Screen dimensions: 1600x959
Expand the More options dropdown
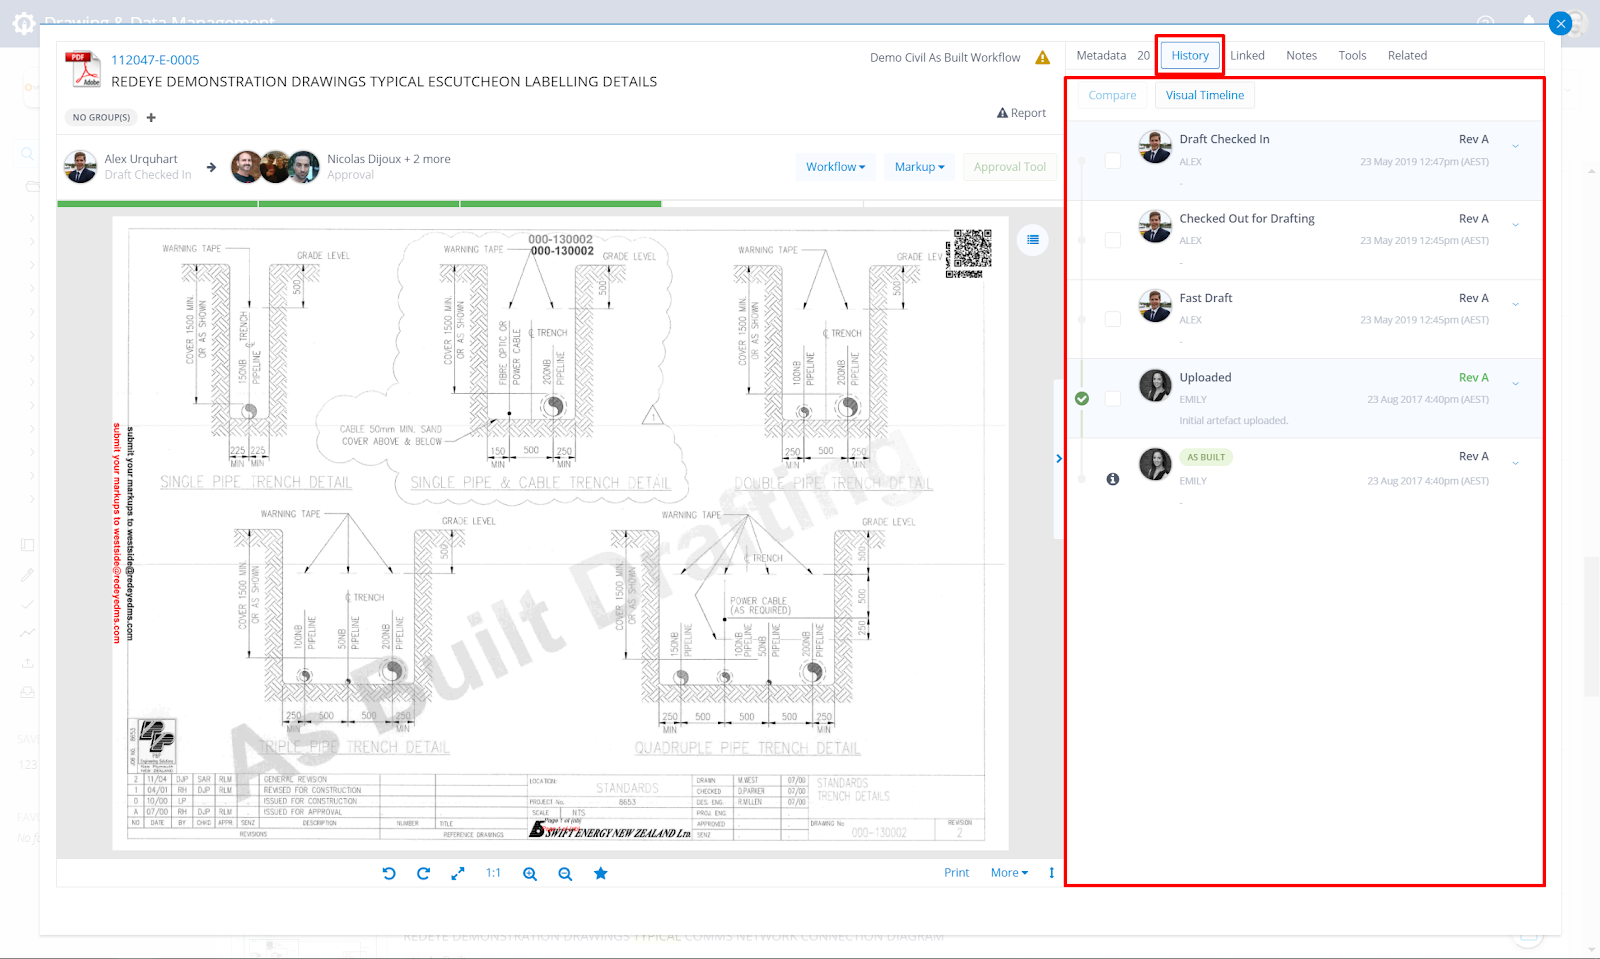tap(1009, 873)
